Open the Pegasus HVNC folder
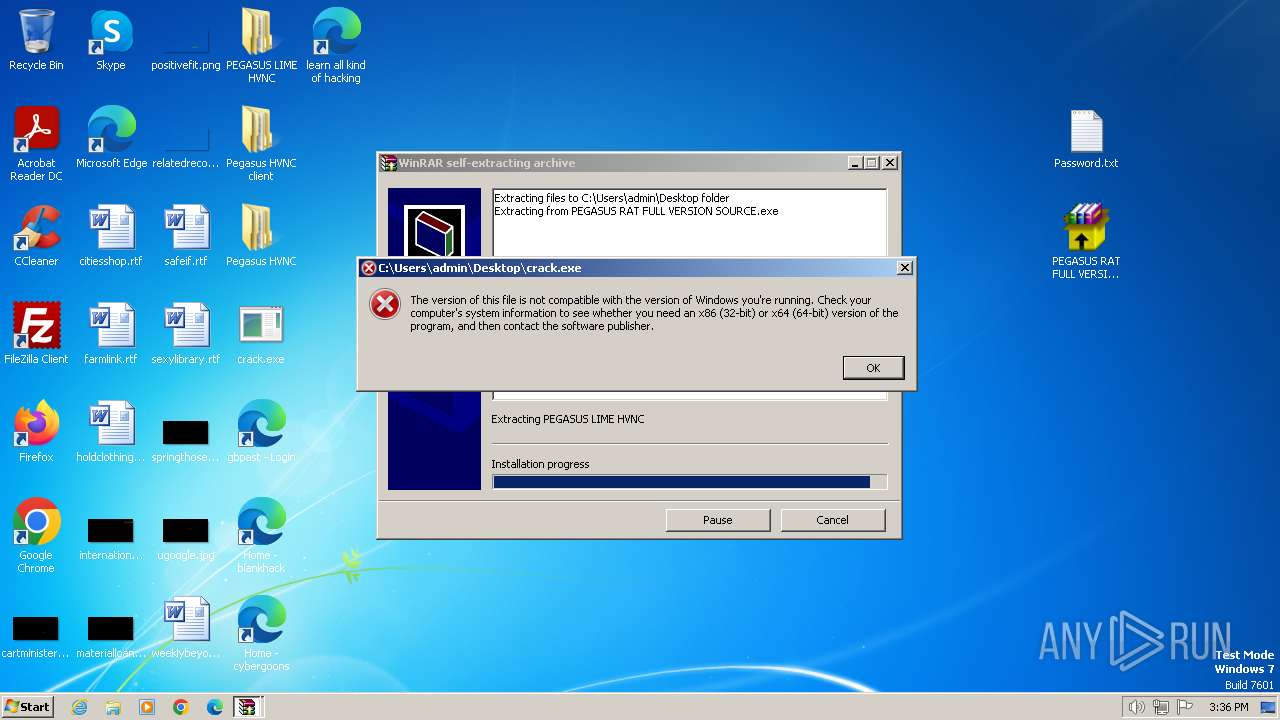Screen dimensions: 1280x720 261,236
